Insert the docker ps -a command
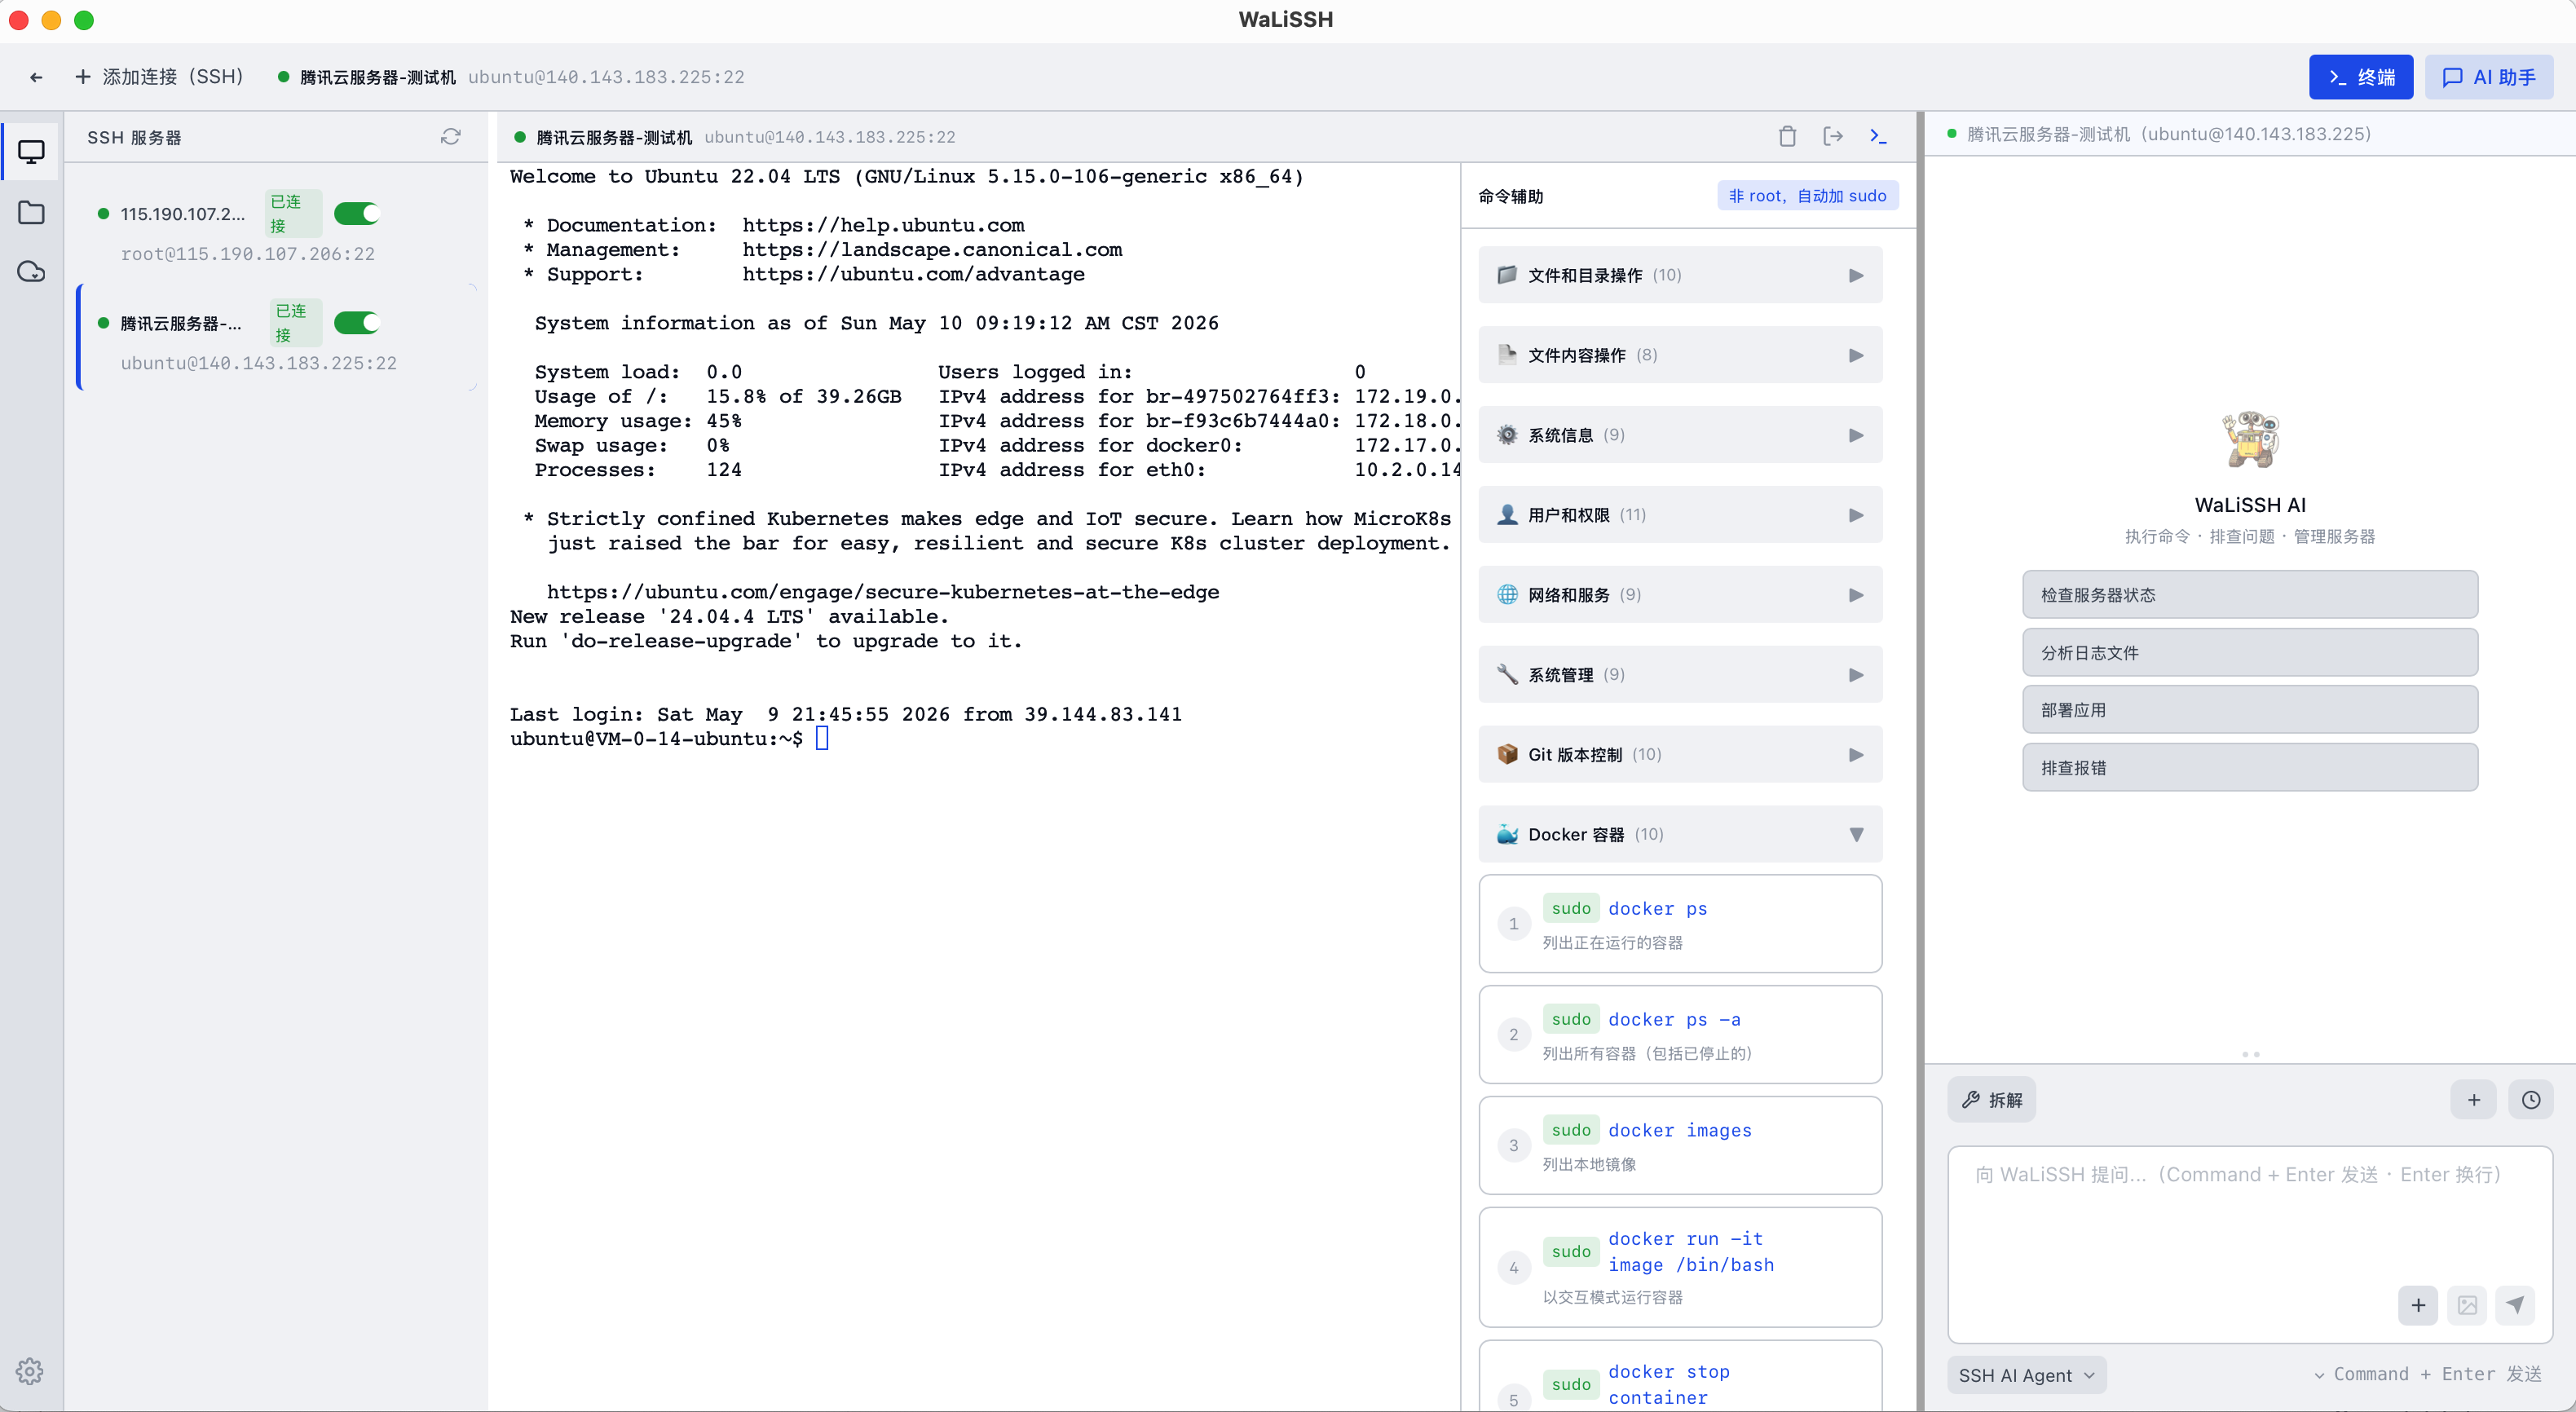The width and height of the screenshot is (2576, 1412). (x=1680, y=1035)
